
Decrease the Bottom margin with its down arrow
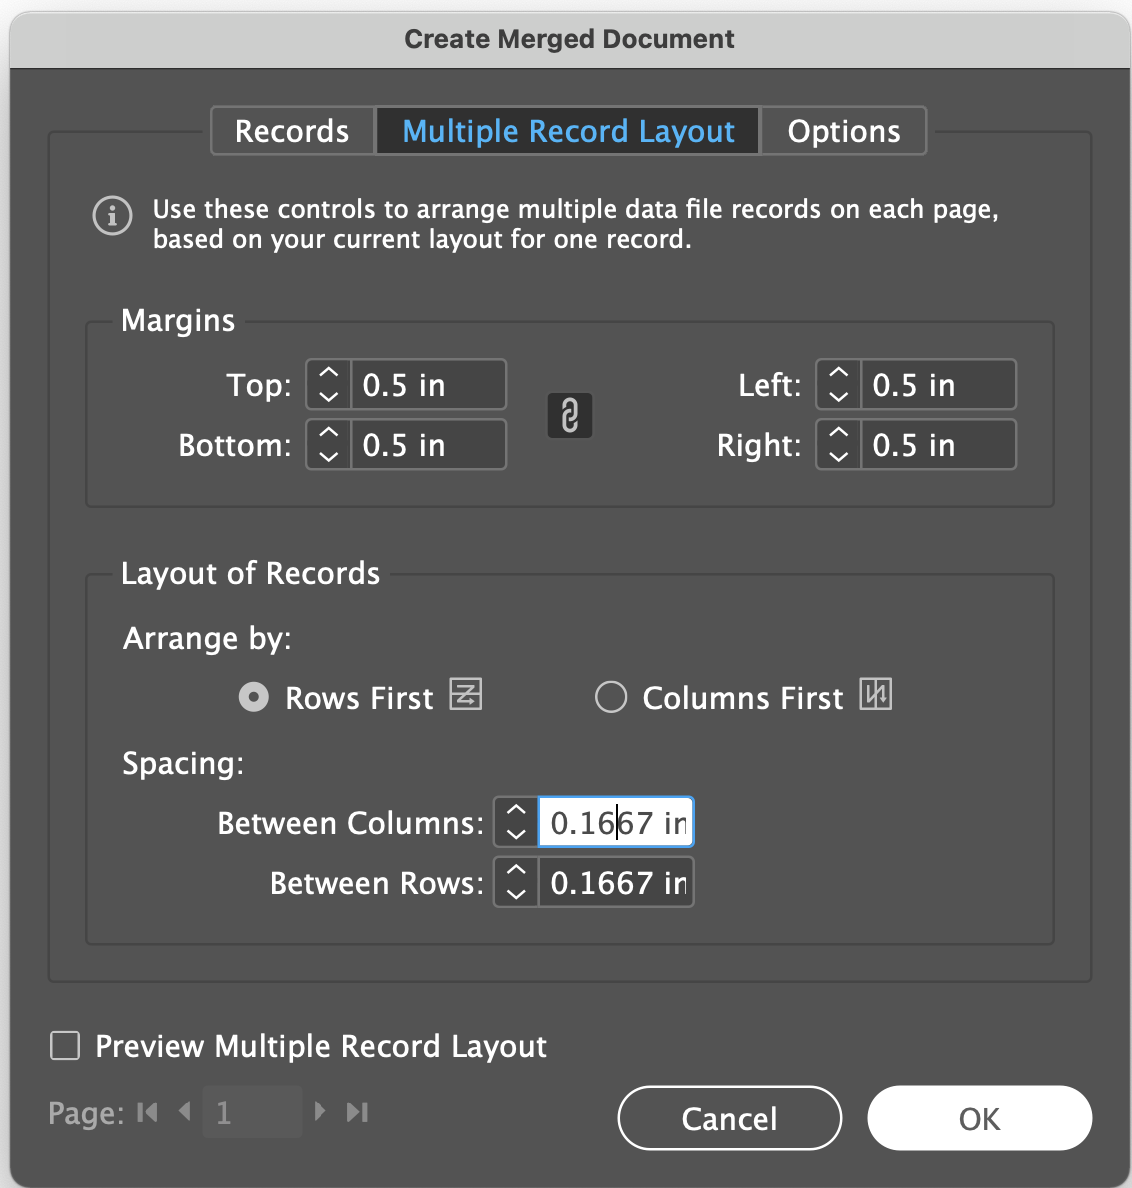[x=328, y=455]
